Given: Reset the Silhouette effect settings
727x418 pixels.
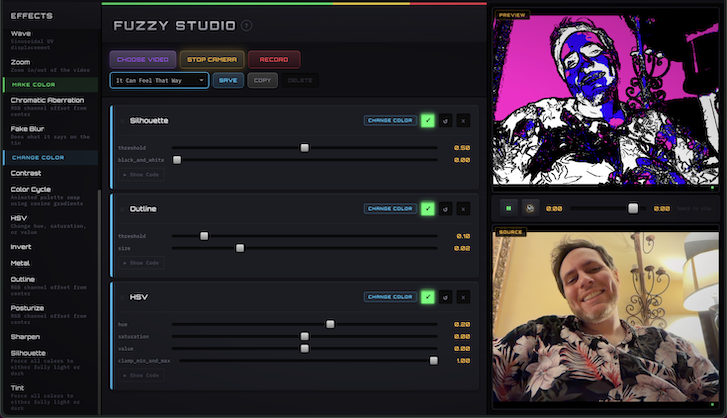Looking at the screenshot, I should [x=446, y=121].
